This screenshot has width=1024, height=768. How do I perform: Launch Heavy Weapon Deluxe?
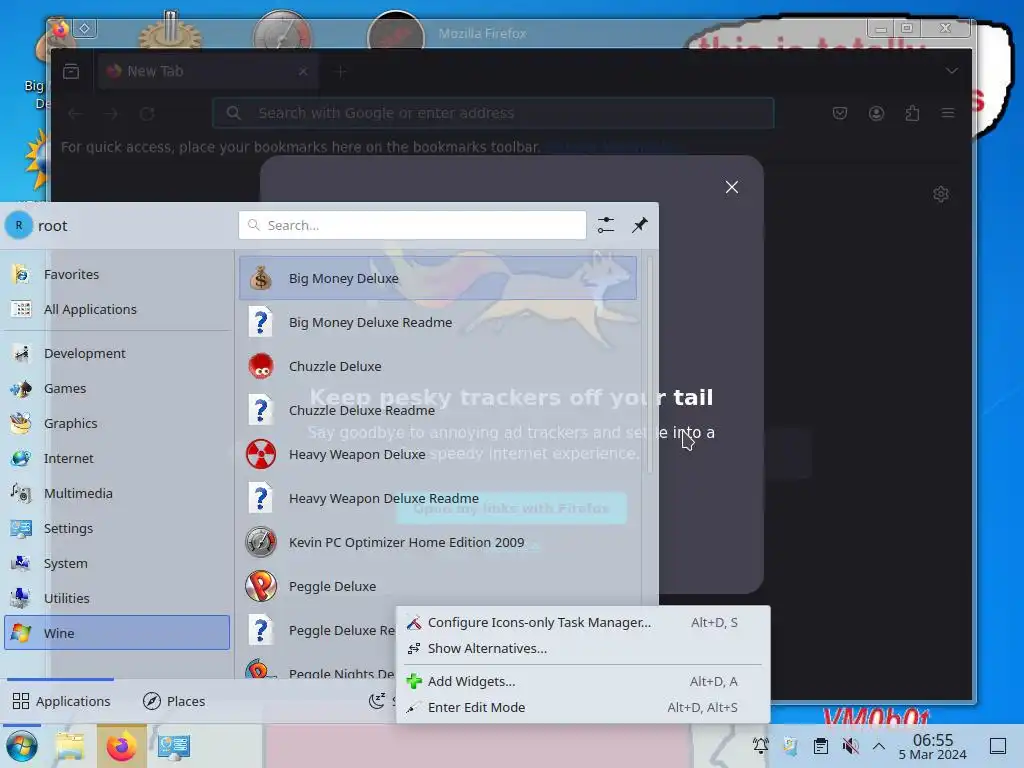tap(438, 454)
